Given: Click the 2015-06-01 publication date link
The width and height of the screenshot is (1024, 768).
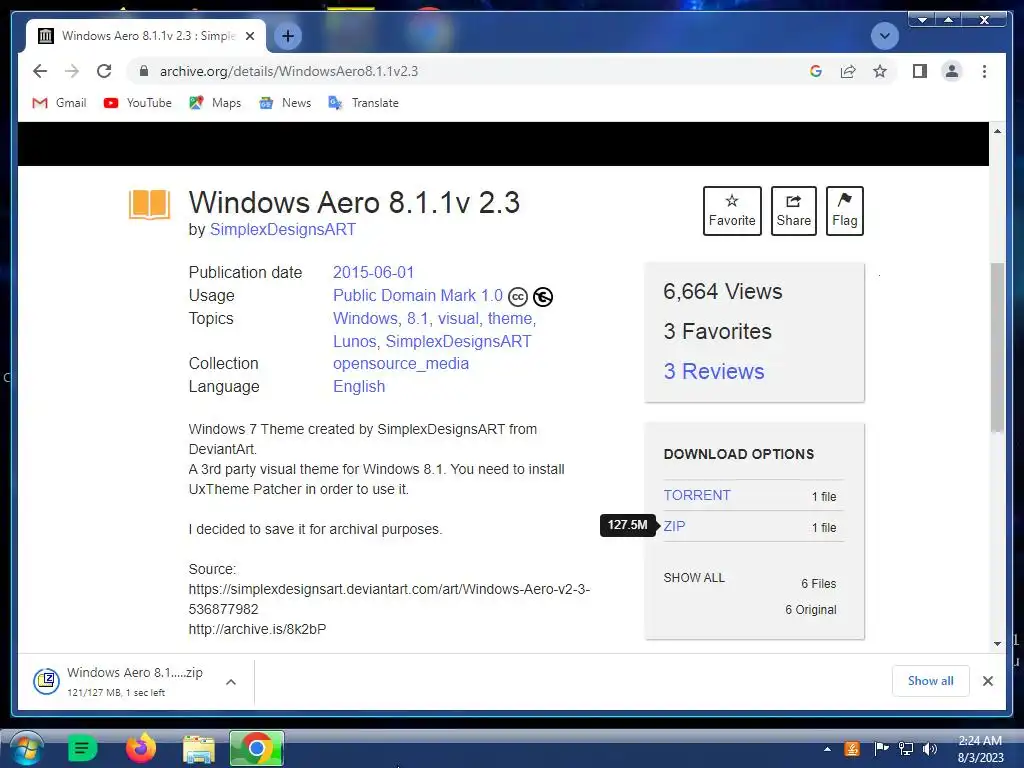Looking at the screenshot, I should 374,272.
